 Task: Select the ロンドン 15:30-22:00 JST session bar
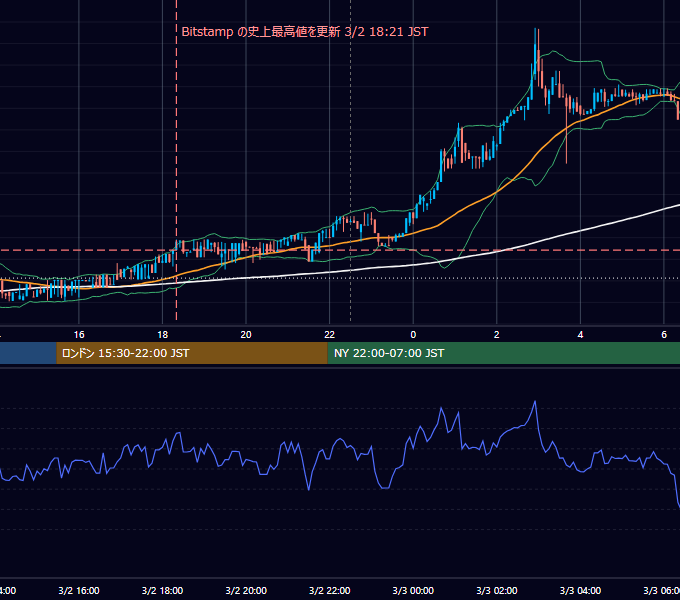[x=192, y=353]
